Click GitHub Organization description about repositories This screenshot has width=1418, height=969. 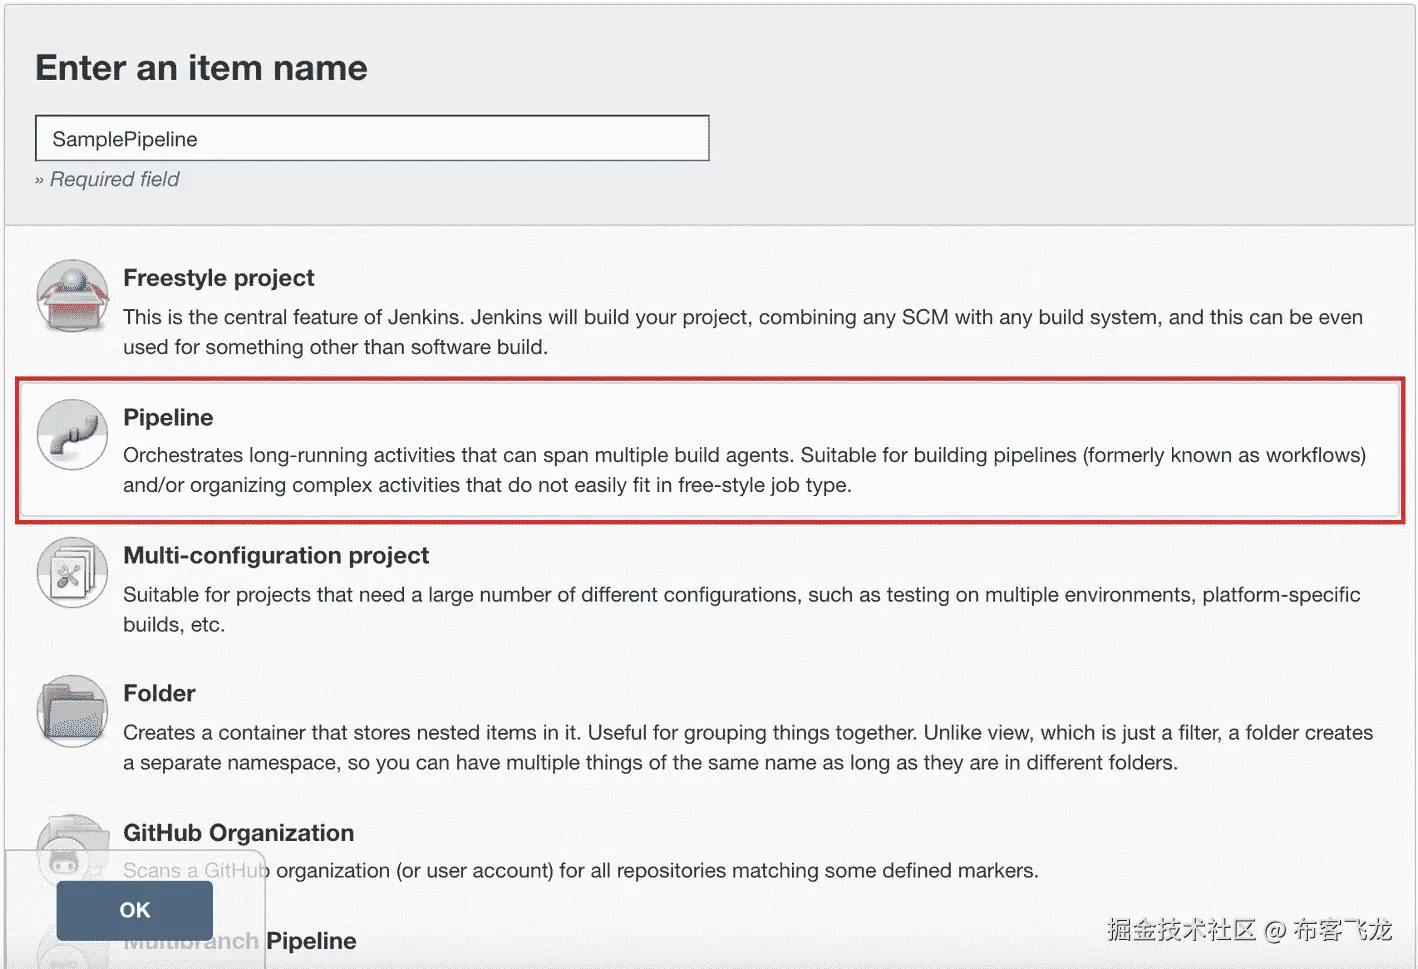click(x=656, y=871)
